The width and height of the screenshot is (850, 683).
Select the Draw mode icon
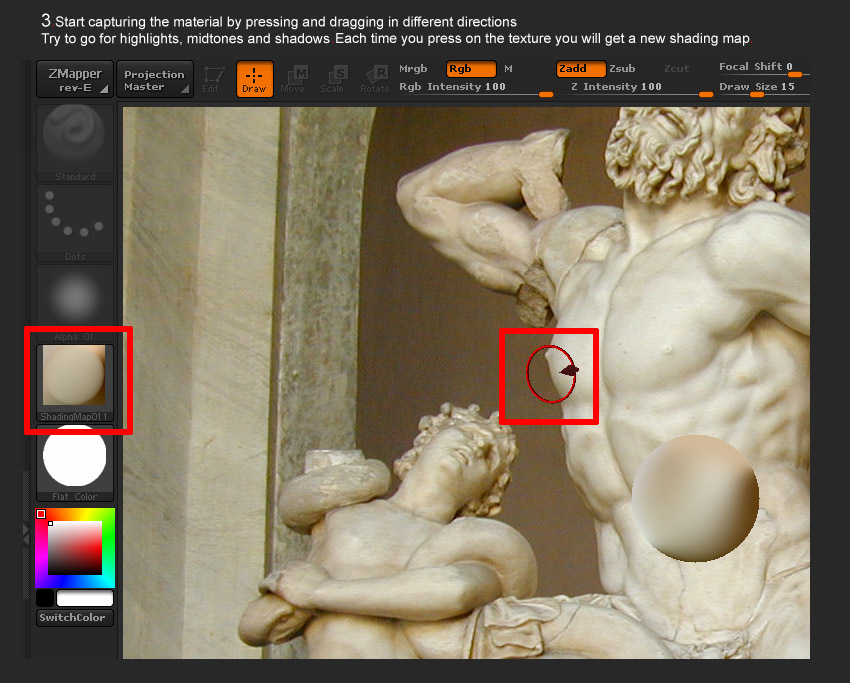coord(254,79)
